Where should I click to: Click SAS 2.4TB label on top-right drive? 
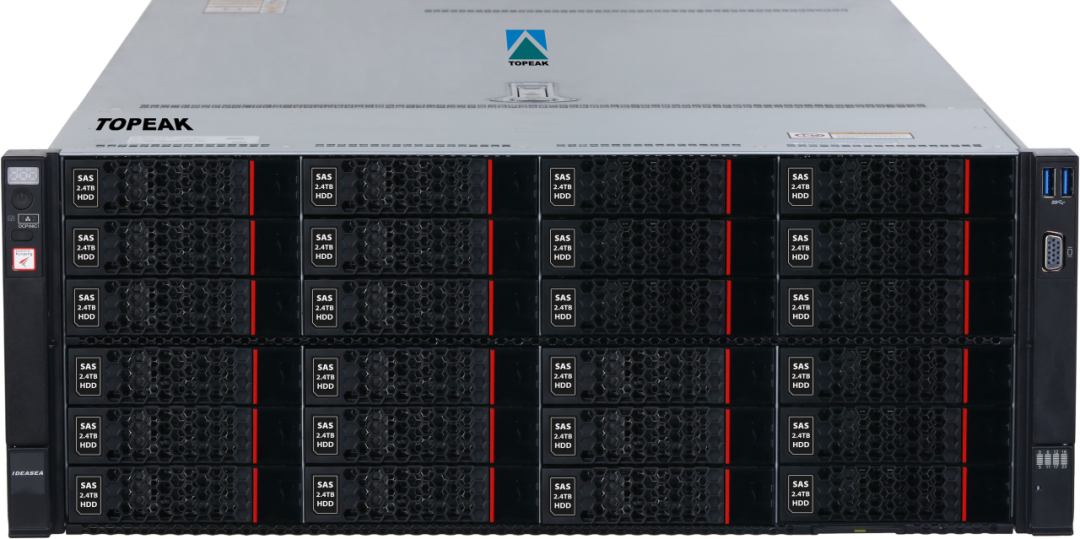[800, 187]
